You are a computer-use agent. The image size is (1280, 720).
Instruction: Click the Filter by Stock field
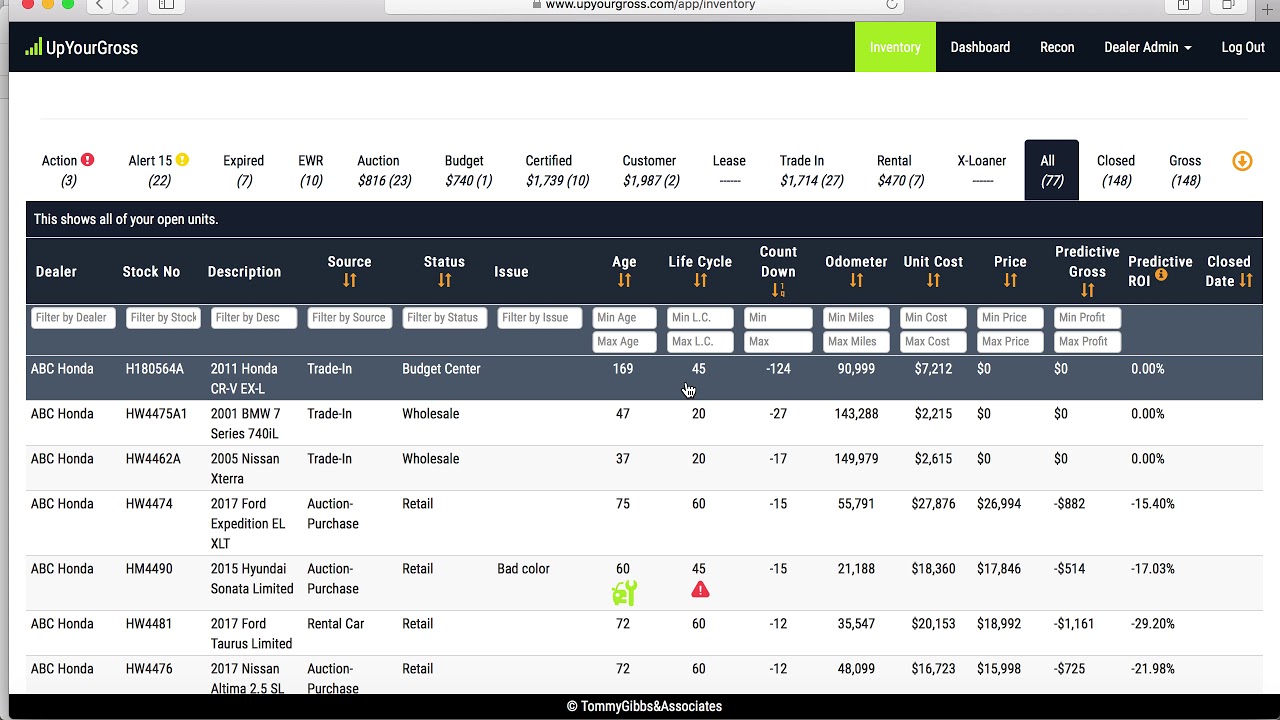tap(164, 318)
